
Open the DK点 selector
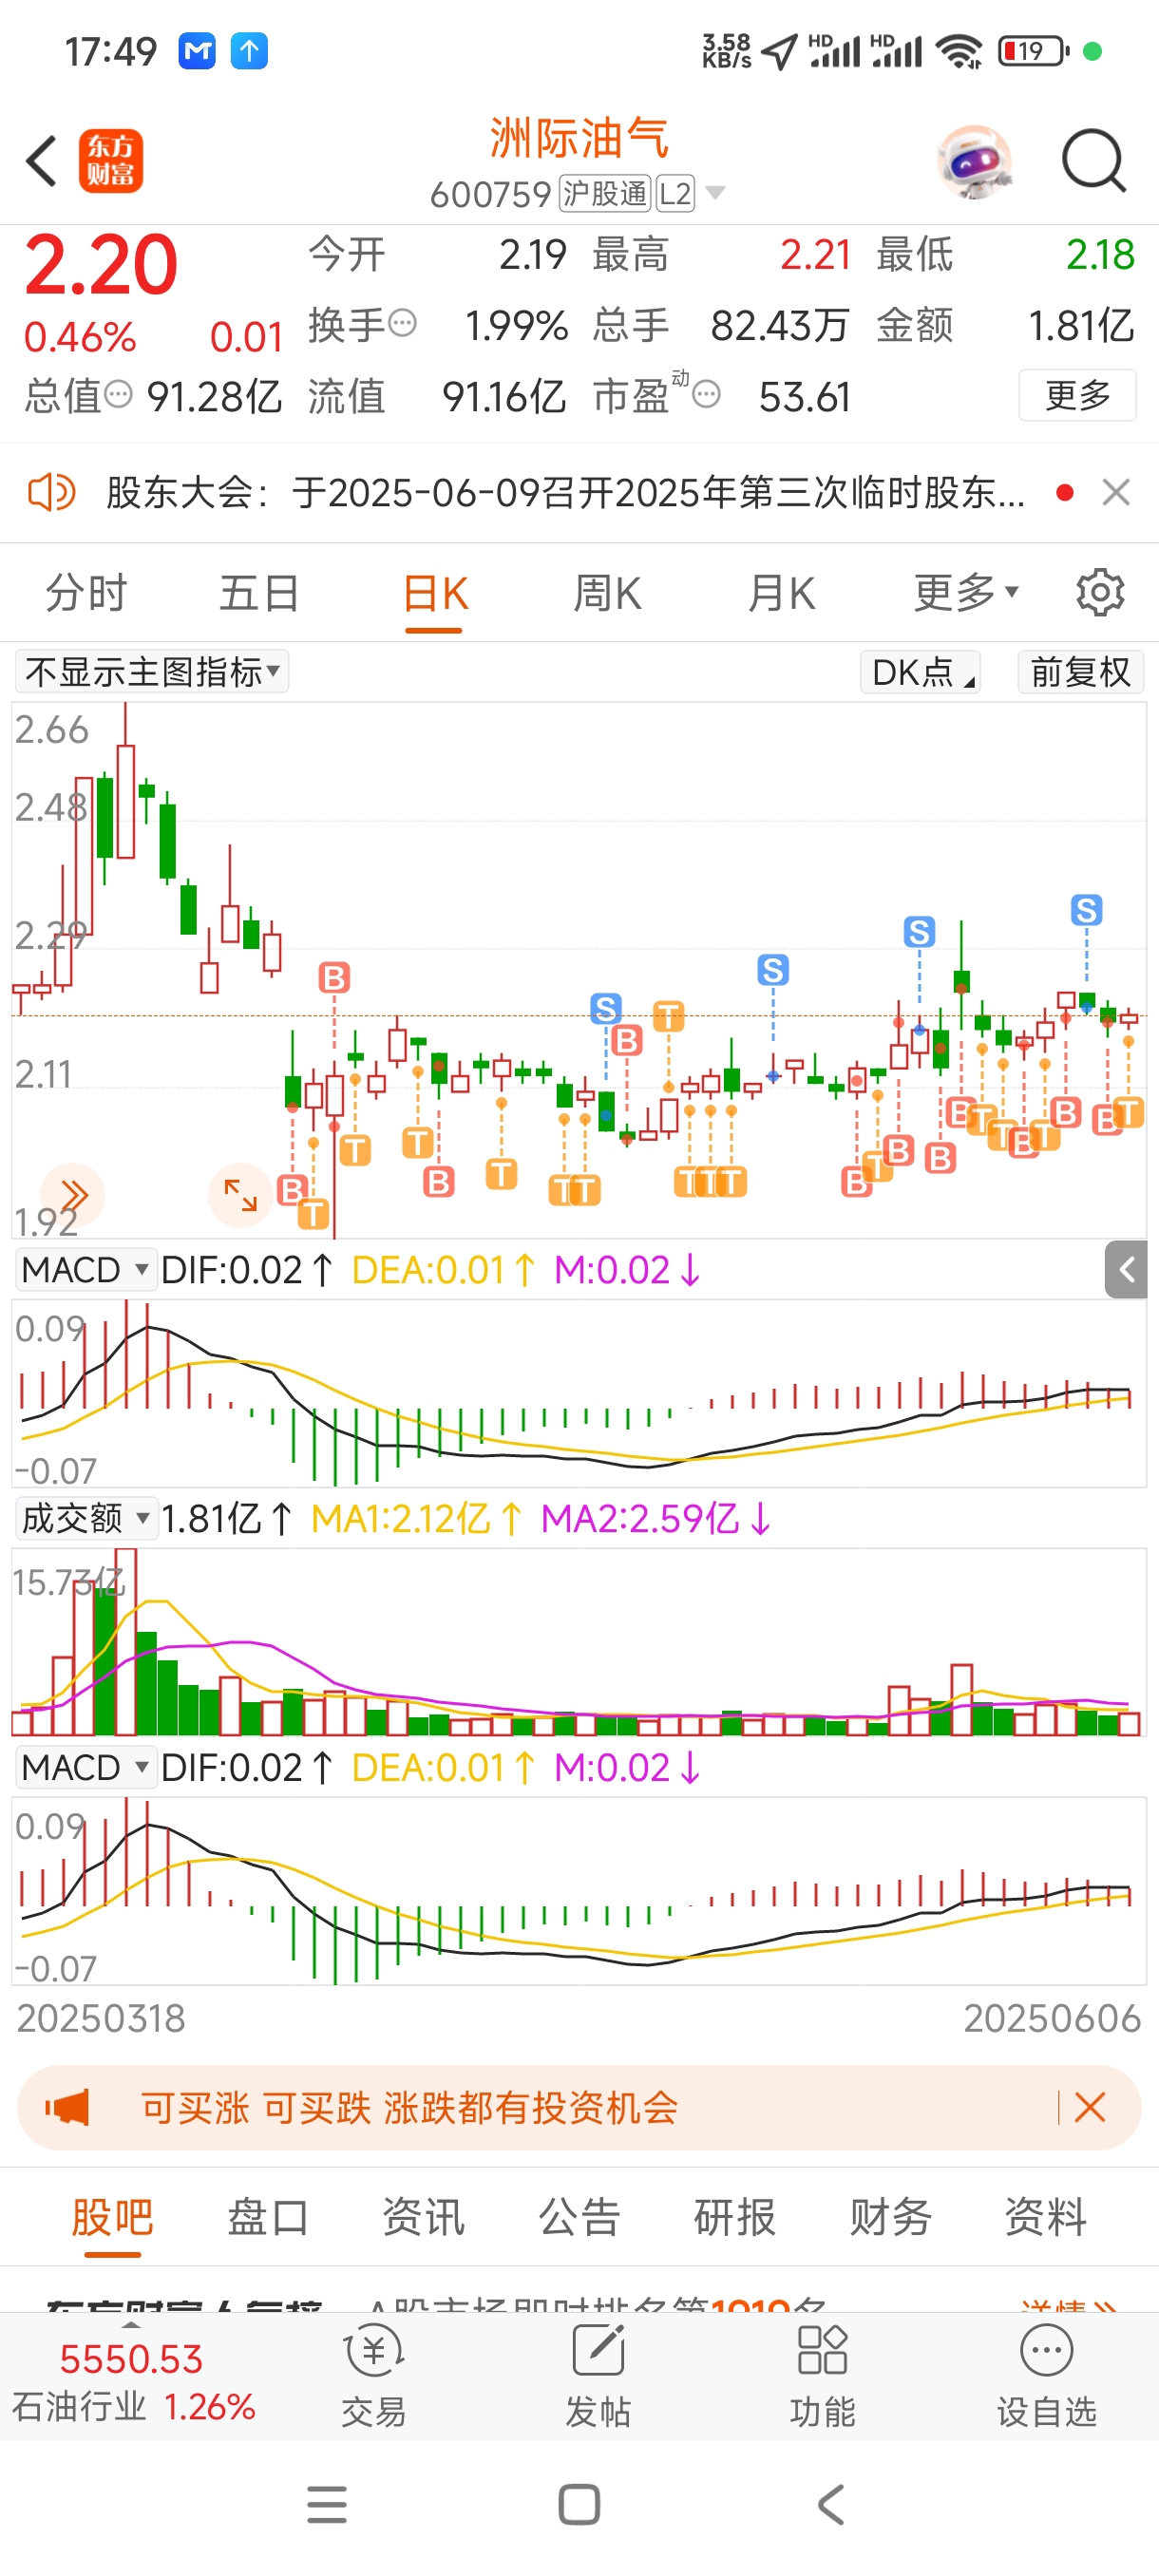[x=920, y=672]
